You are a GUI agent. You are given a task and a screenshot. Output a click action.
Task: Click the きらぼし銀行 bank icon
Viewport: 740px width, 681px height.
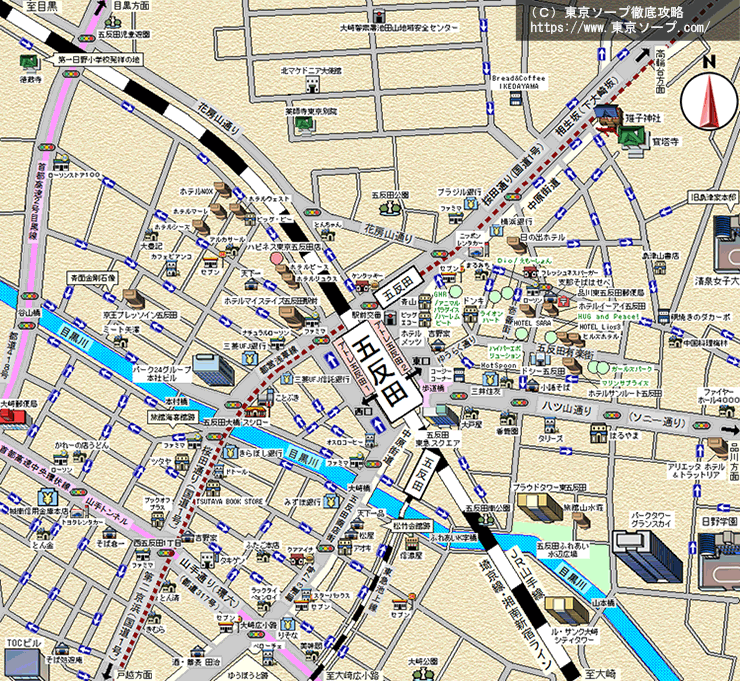(x=230, y=453)
